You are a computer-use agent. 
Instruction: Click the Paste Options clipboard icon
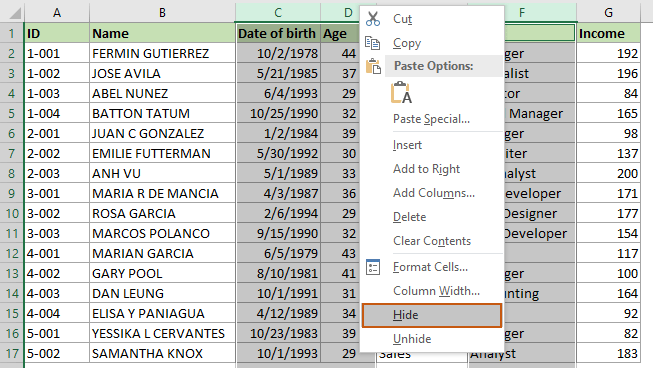(373, 66)
